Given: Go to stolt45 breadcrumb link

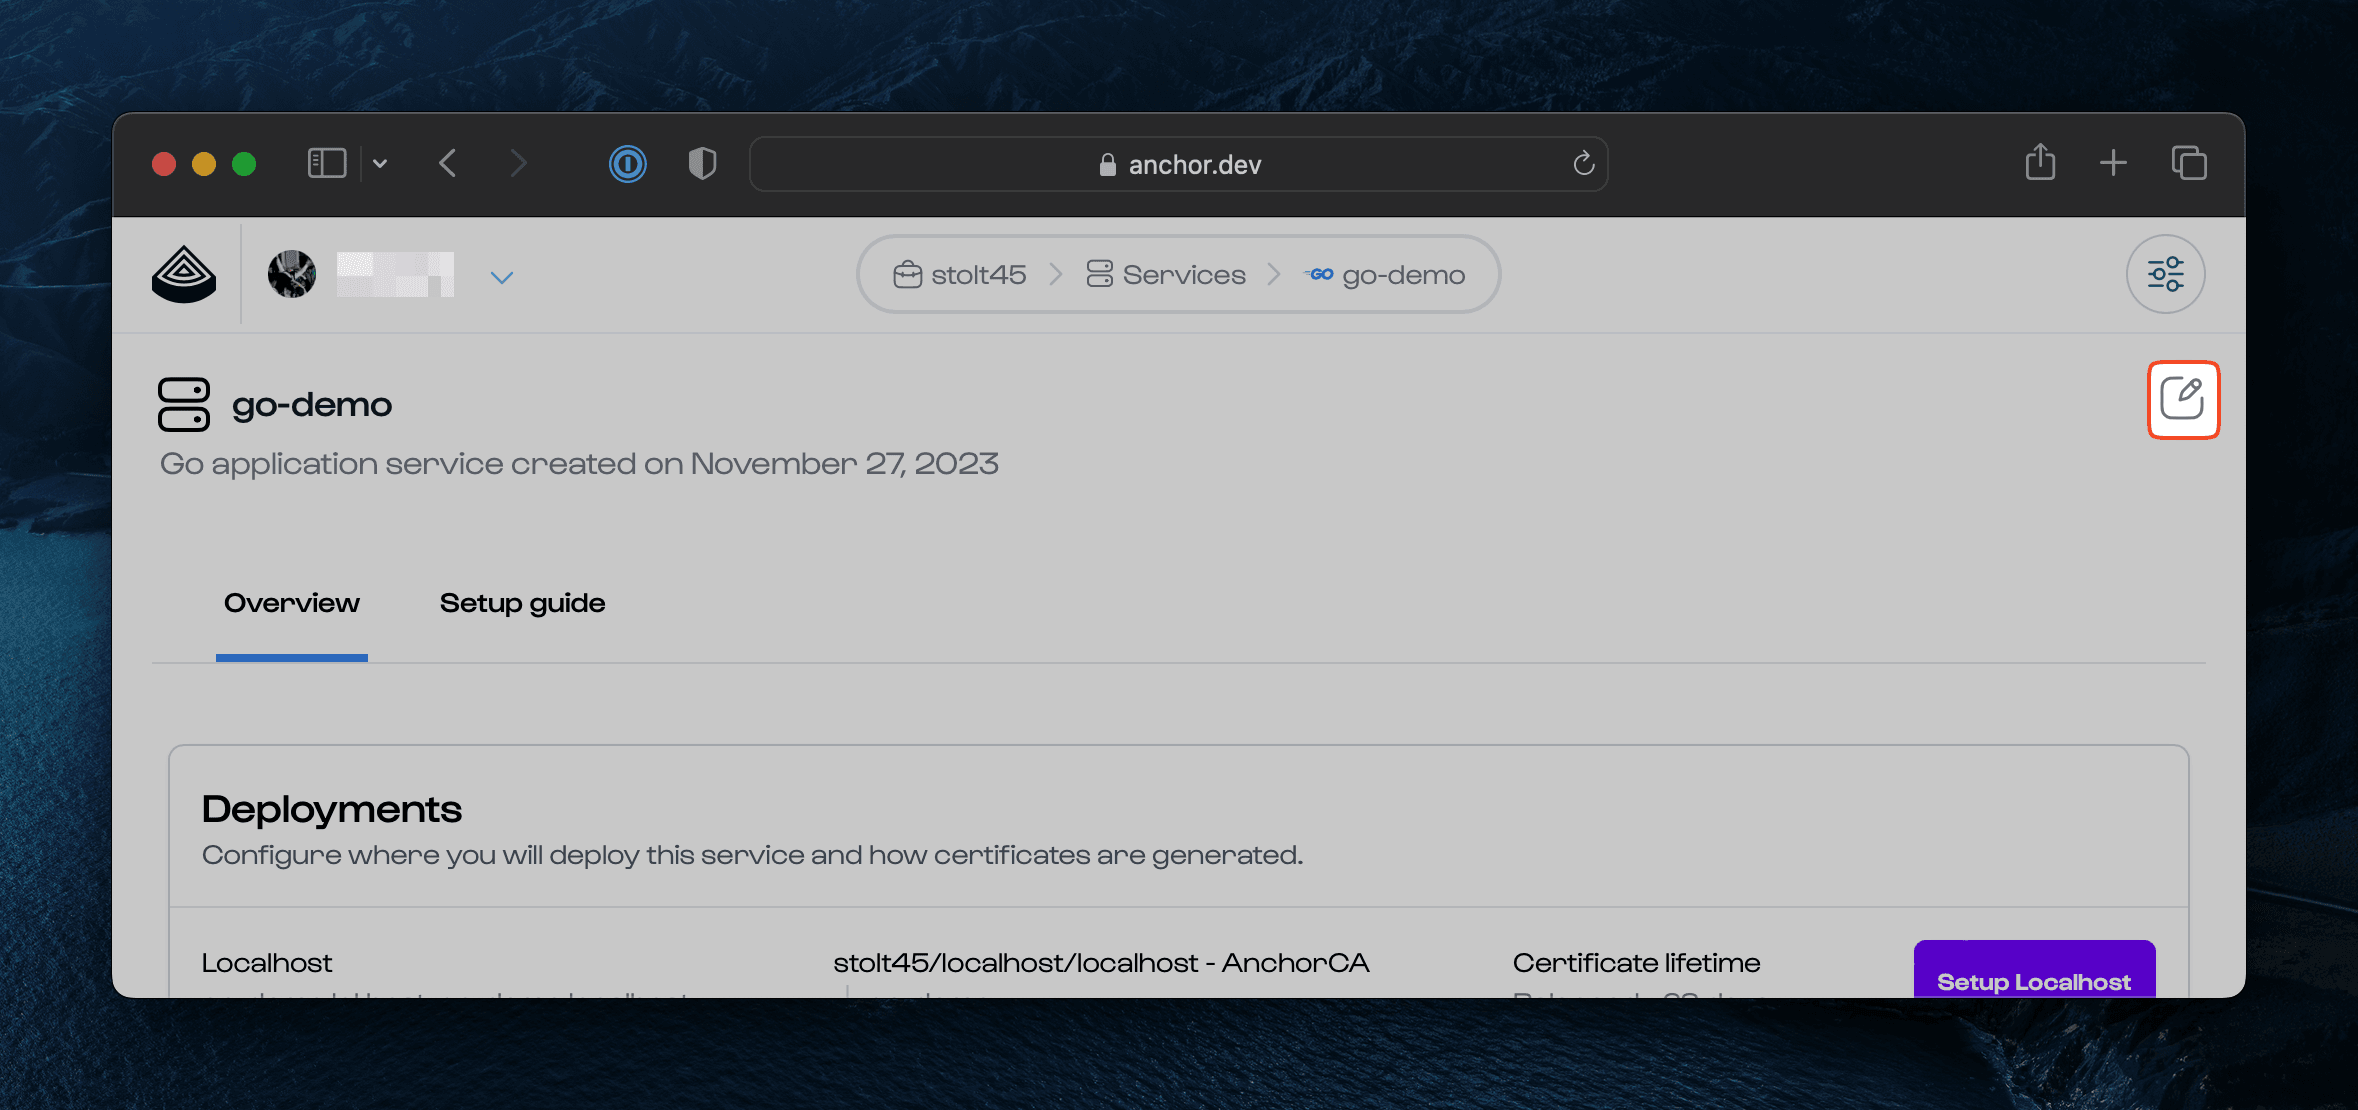Looking at the screenshot, I should point(960,275).
